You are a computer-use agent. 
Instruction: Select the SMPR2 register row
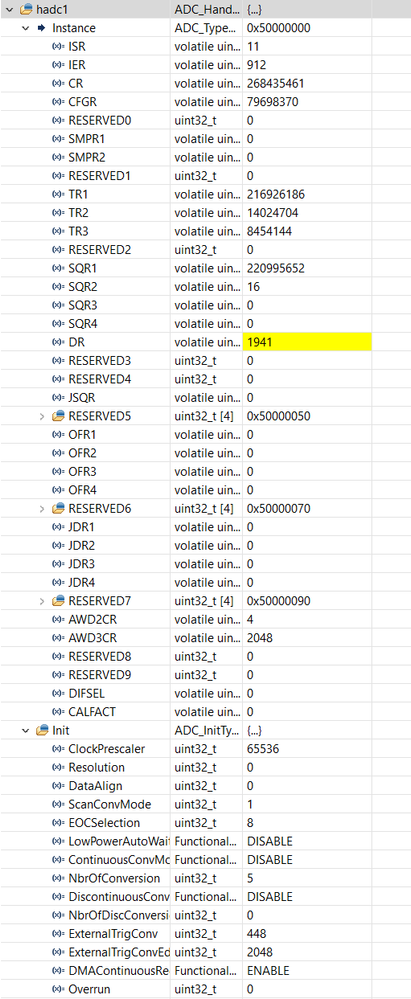coord(205,157)
